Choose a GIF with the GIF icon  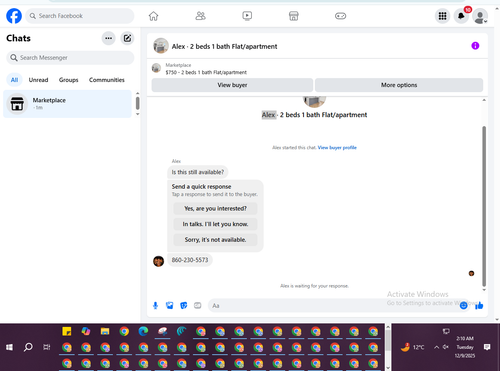pyautogui.click(x=198, y=305)
